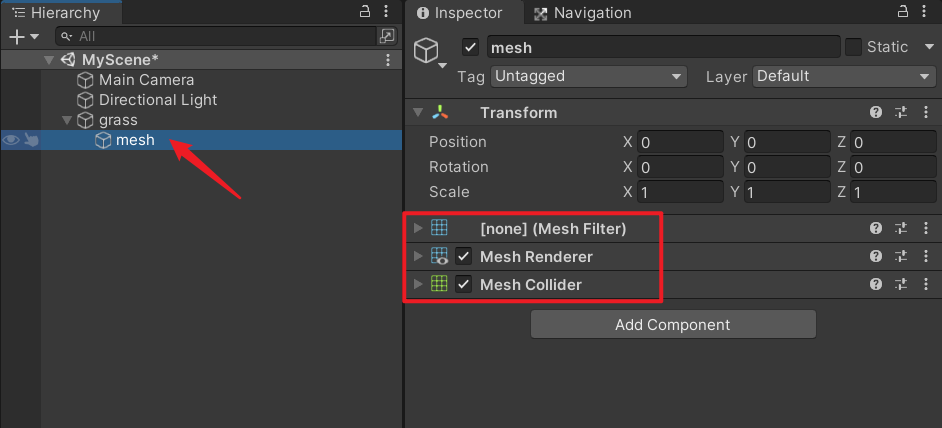
Task: Click the Transform help question mark icon
Action: click(x=876, y=113)
